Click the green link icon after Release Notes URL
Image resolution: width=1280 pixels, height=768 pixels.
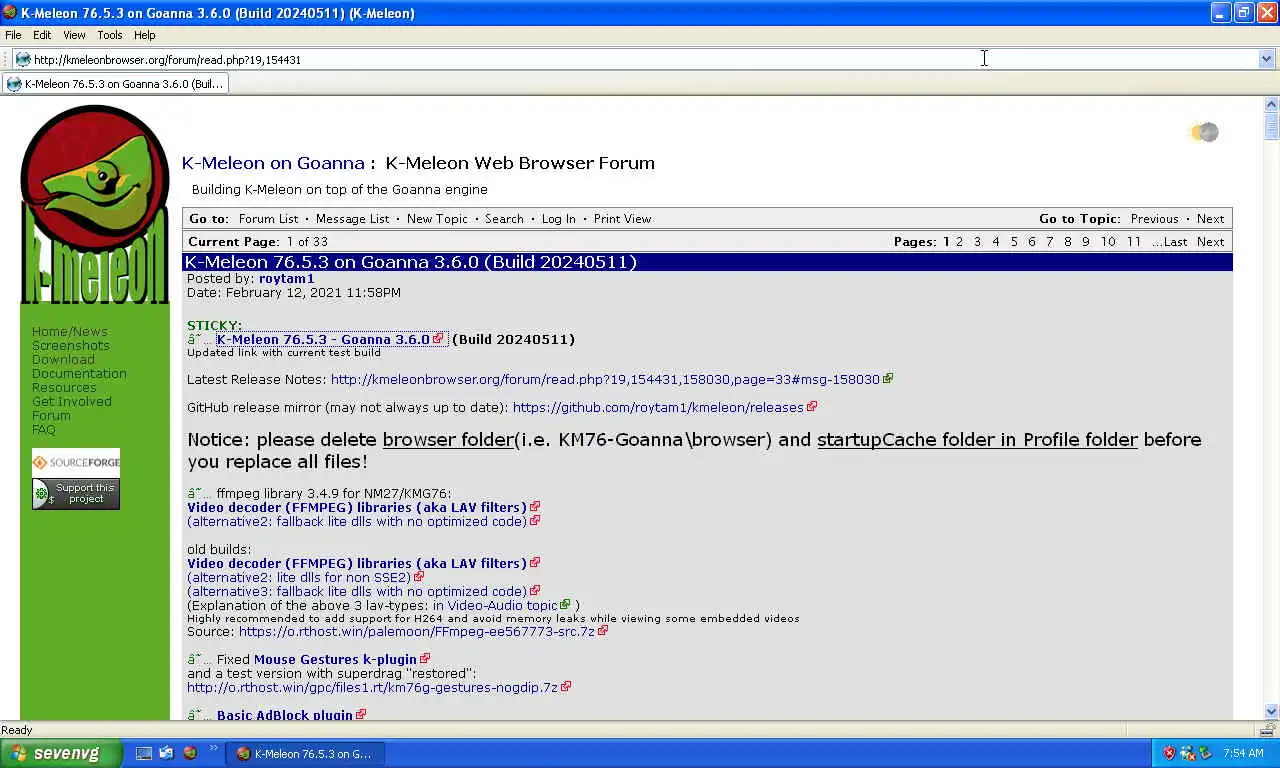click(888, 379)
